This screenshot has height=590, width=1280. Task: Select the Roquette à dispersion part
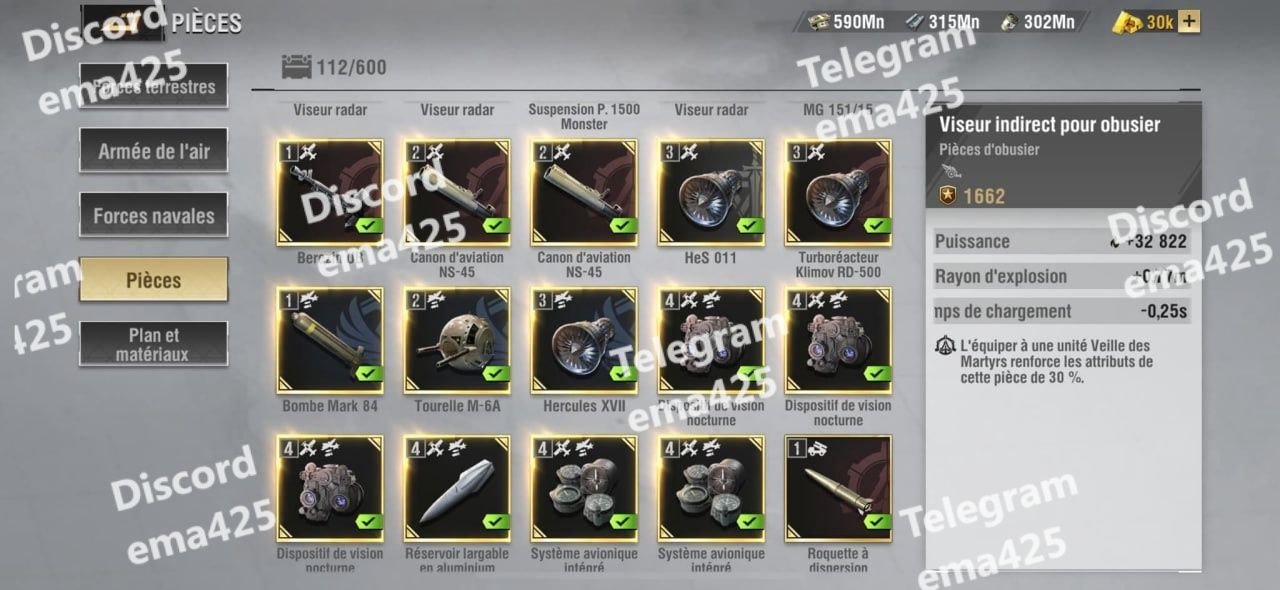[x=838, y=488]
